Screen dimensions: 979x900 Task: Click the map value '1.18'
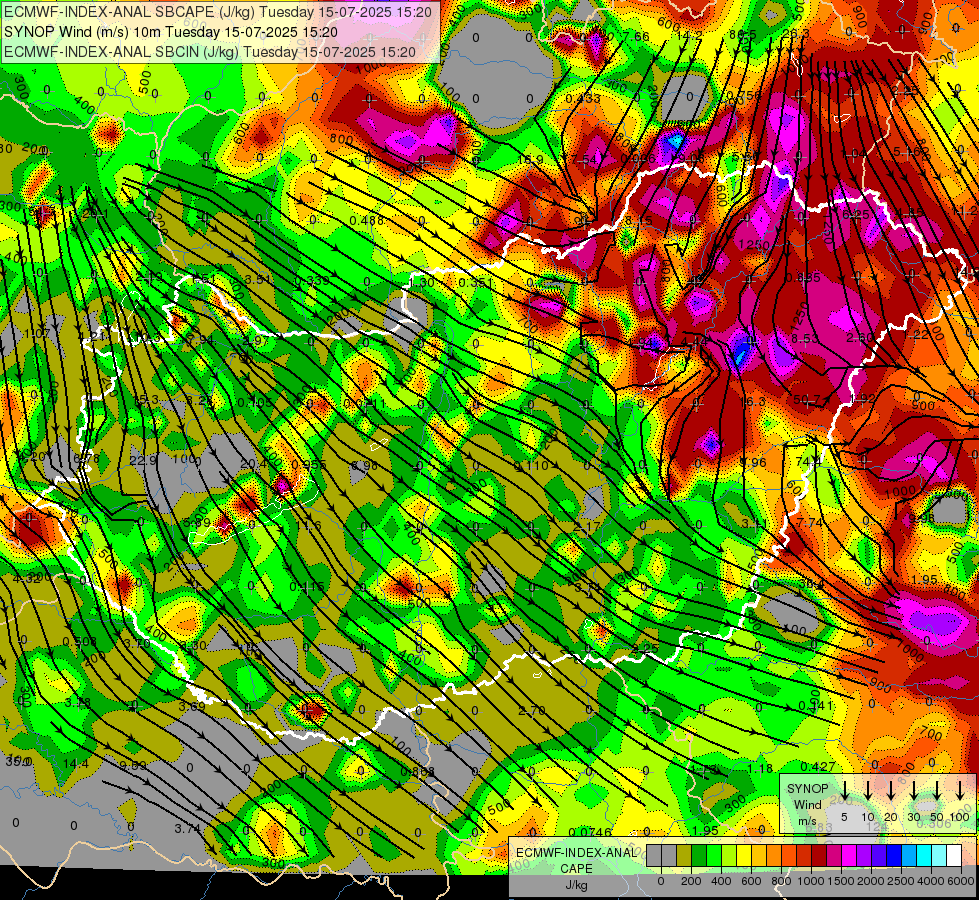(760, 768)
